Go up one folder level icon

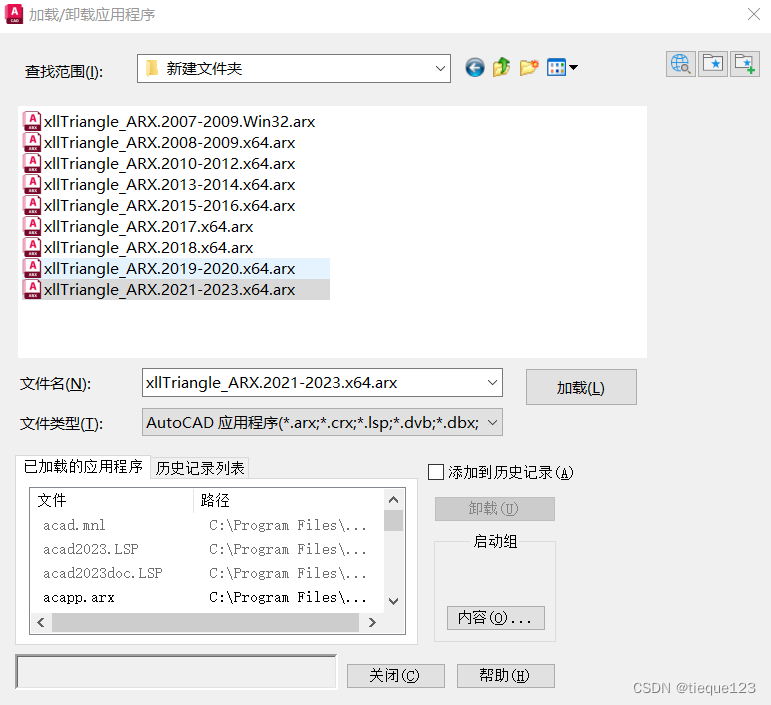tap(502, 67)
